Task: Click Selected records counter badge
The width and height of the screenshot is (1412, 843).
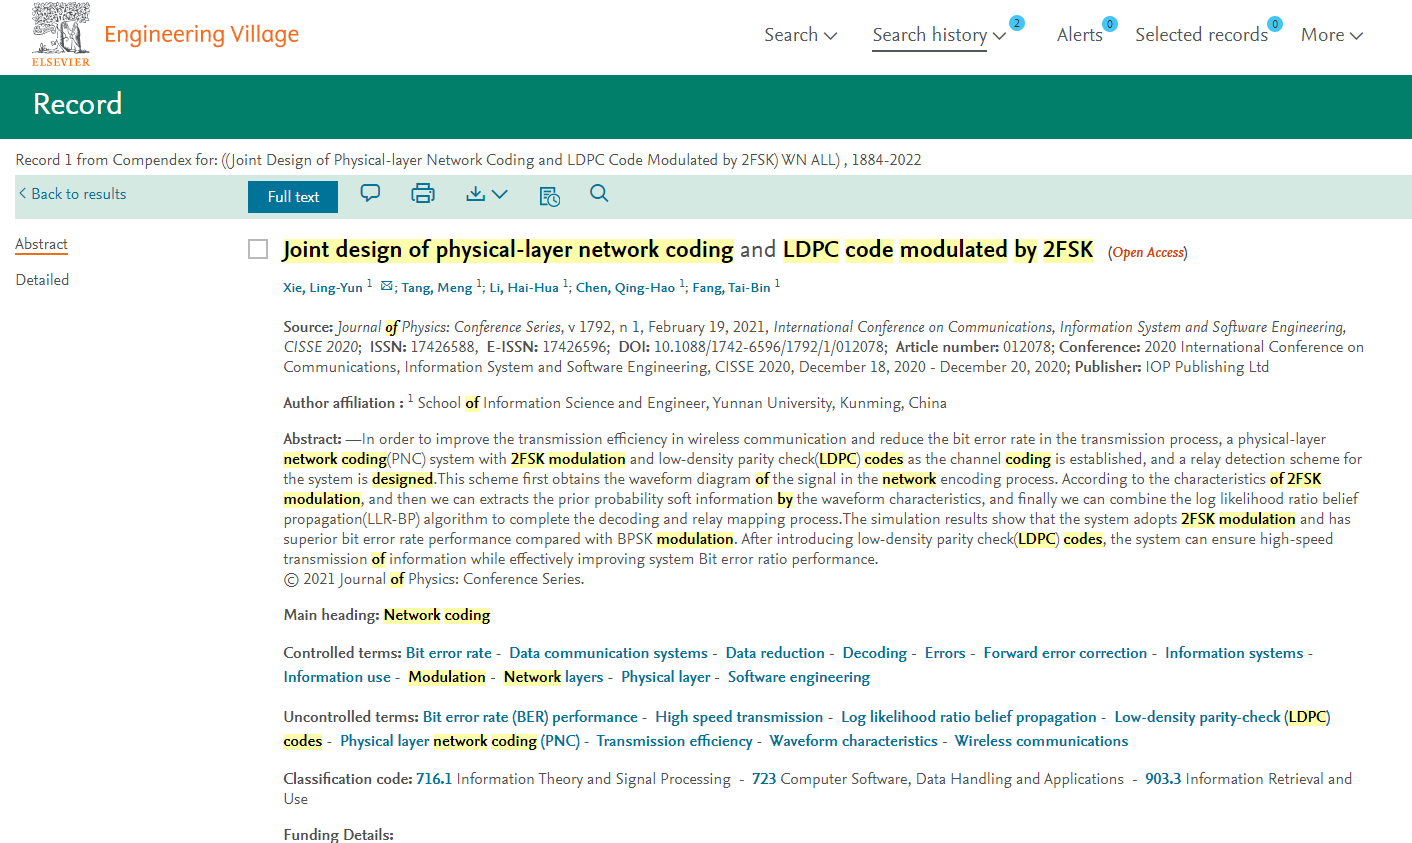Action: coord(1275,24)
